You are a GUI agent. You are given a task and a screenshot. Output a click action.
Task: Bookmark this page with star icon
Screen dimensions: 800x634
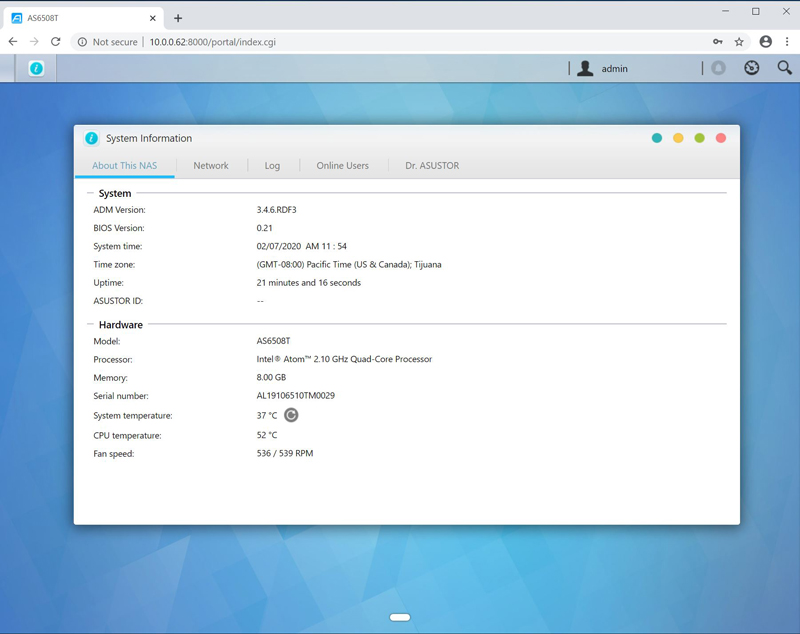coord(739,42)
